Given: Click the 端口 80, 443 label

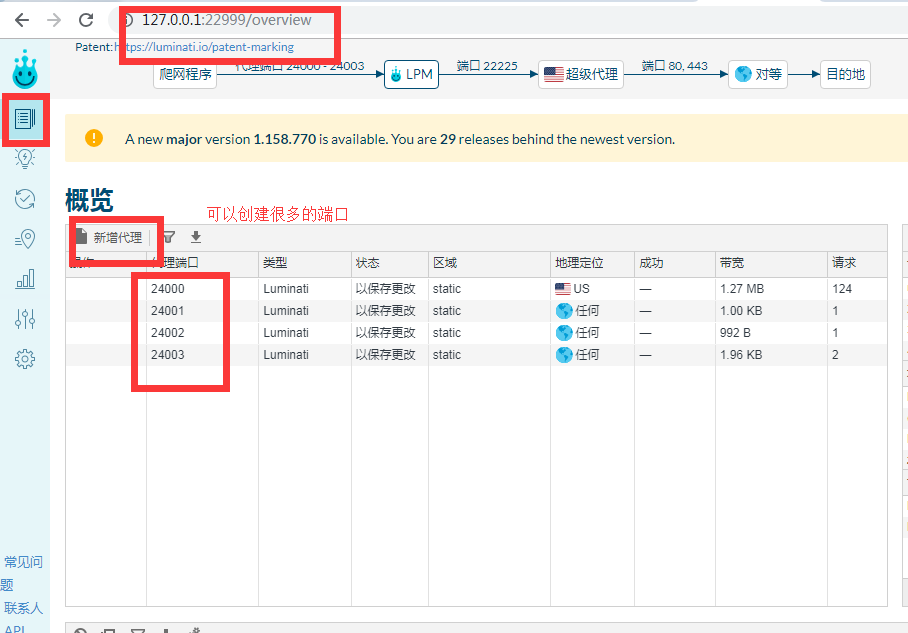Looking at the screenshot, I should 675,66.
